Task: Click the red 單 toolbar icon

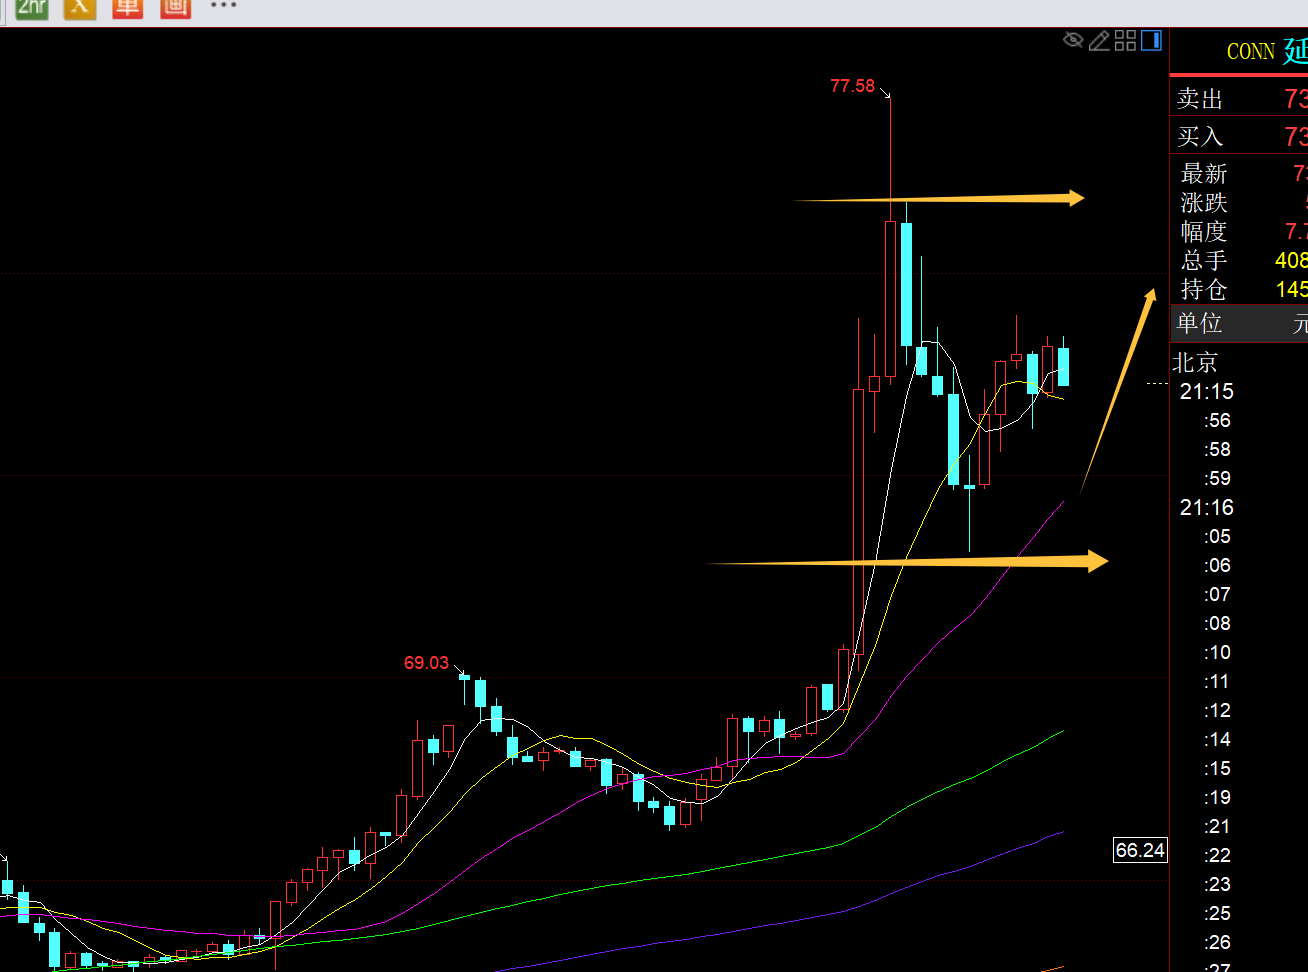Action: [127, 7]
